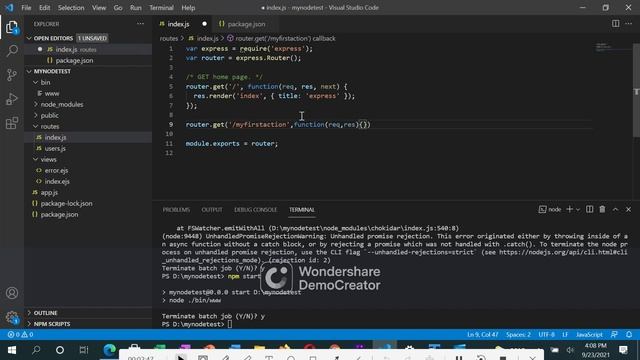Open error.ejs in views folder

[x=88, y=171]
